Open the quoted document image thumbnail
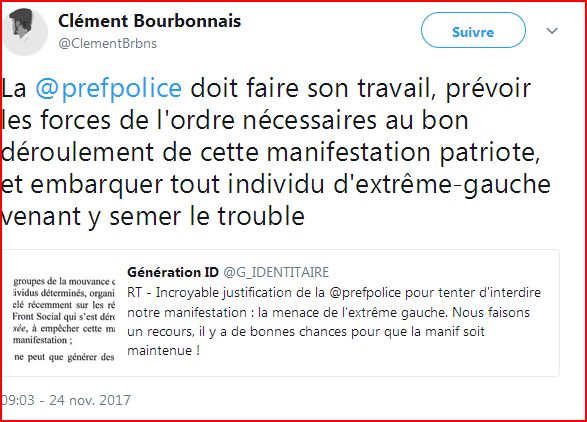The width and height of the screenshot is (587, 422). (x=63, y=318)
